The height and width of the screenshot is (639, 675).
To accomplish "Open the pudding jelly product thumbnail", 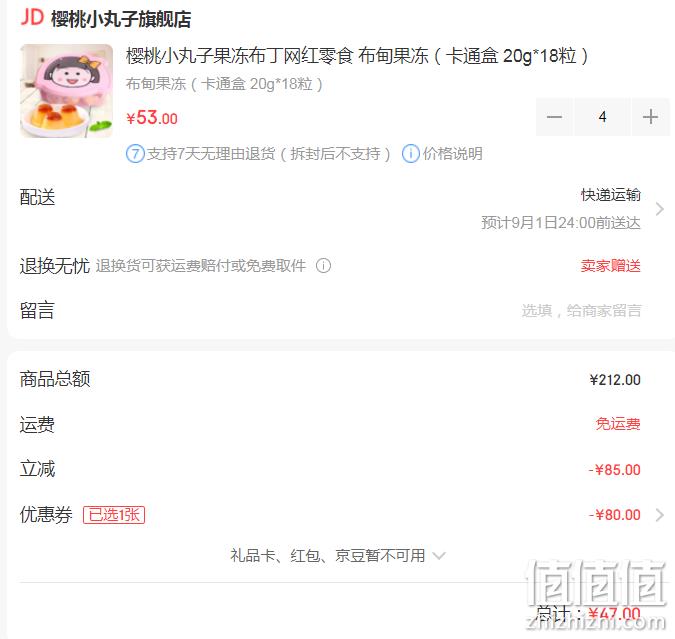I will point(67,90).
